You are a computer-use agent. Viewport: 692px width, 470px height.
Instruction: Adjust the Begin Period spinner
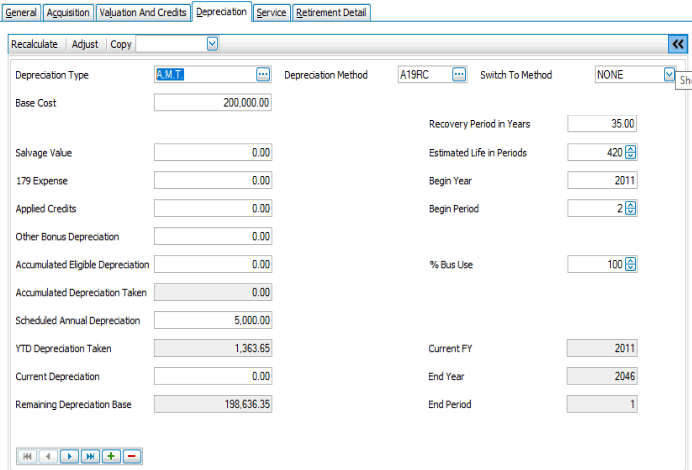click(x=631, y=209)
